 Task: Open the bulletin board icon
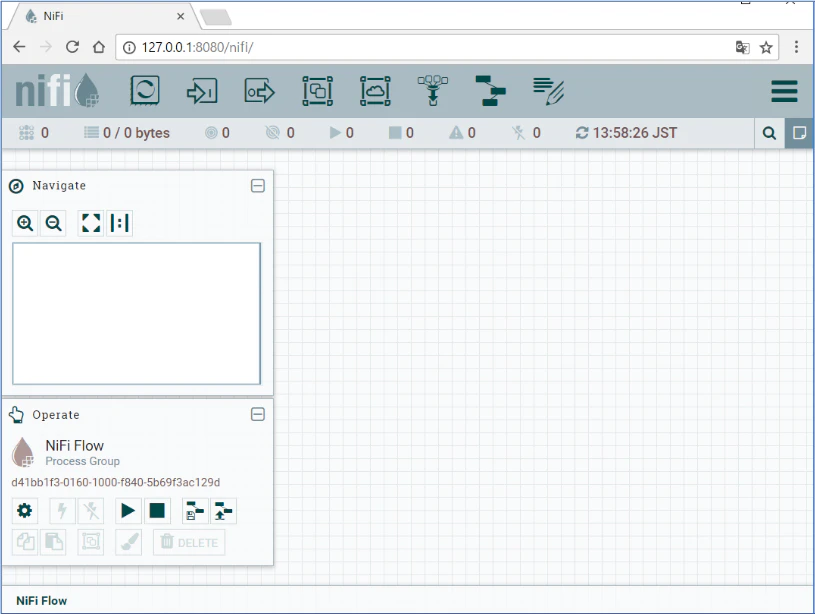(799, 133)
